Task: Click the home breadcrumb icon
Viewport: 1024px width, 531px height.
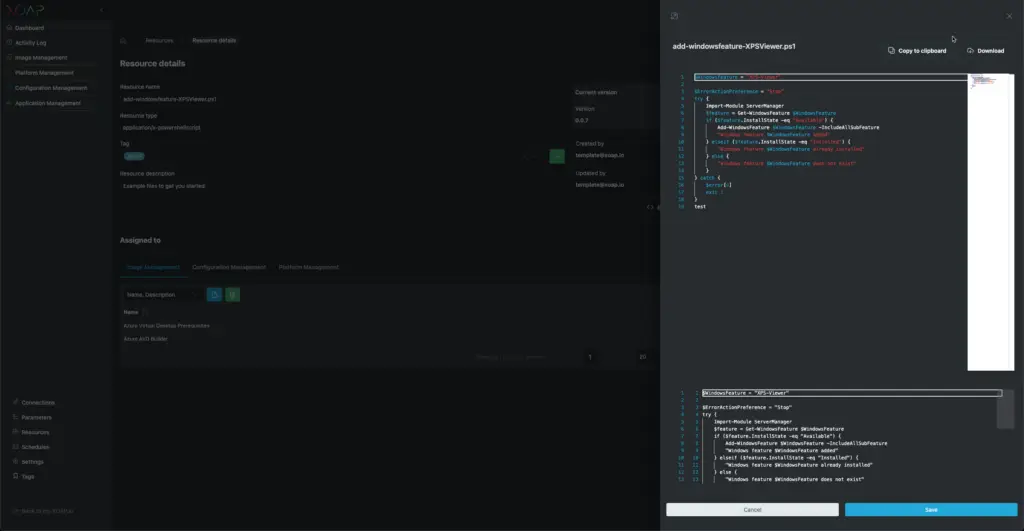Action: tap(123, 40)
